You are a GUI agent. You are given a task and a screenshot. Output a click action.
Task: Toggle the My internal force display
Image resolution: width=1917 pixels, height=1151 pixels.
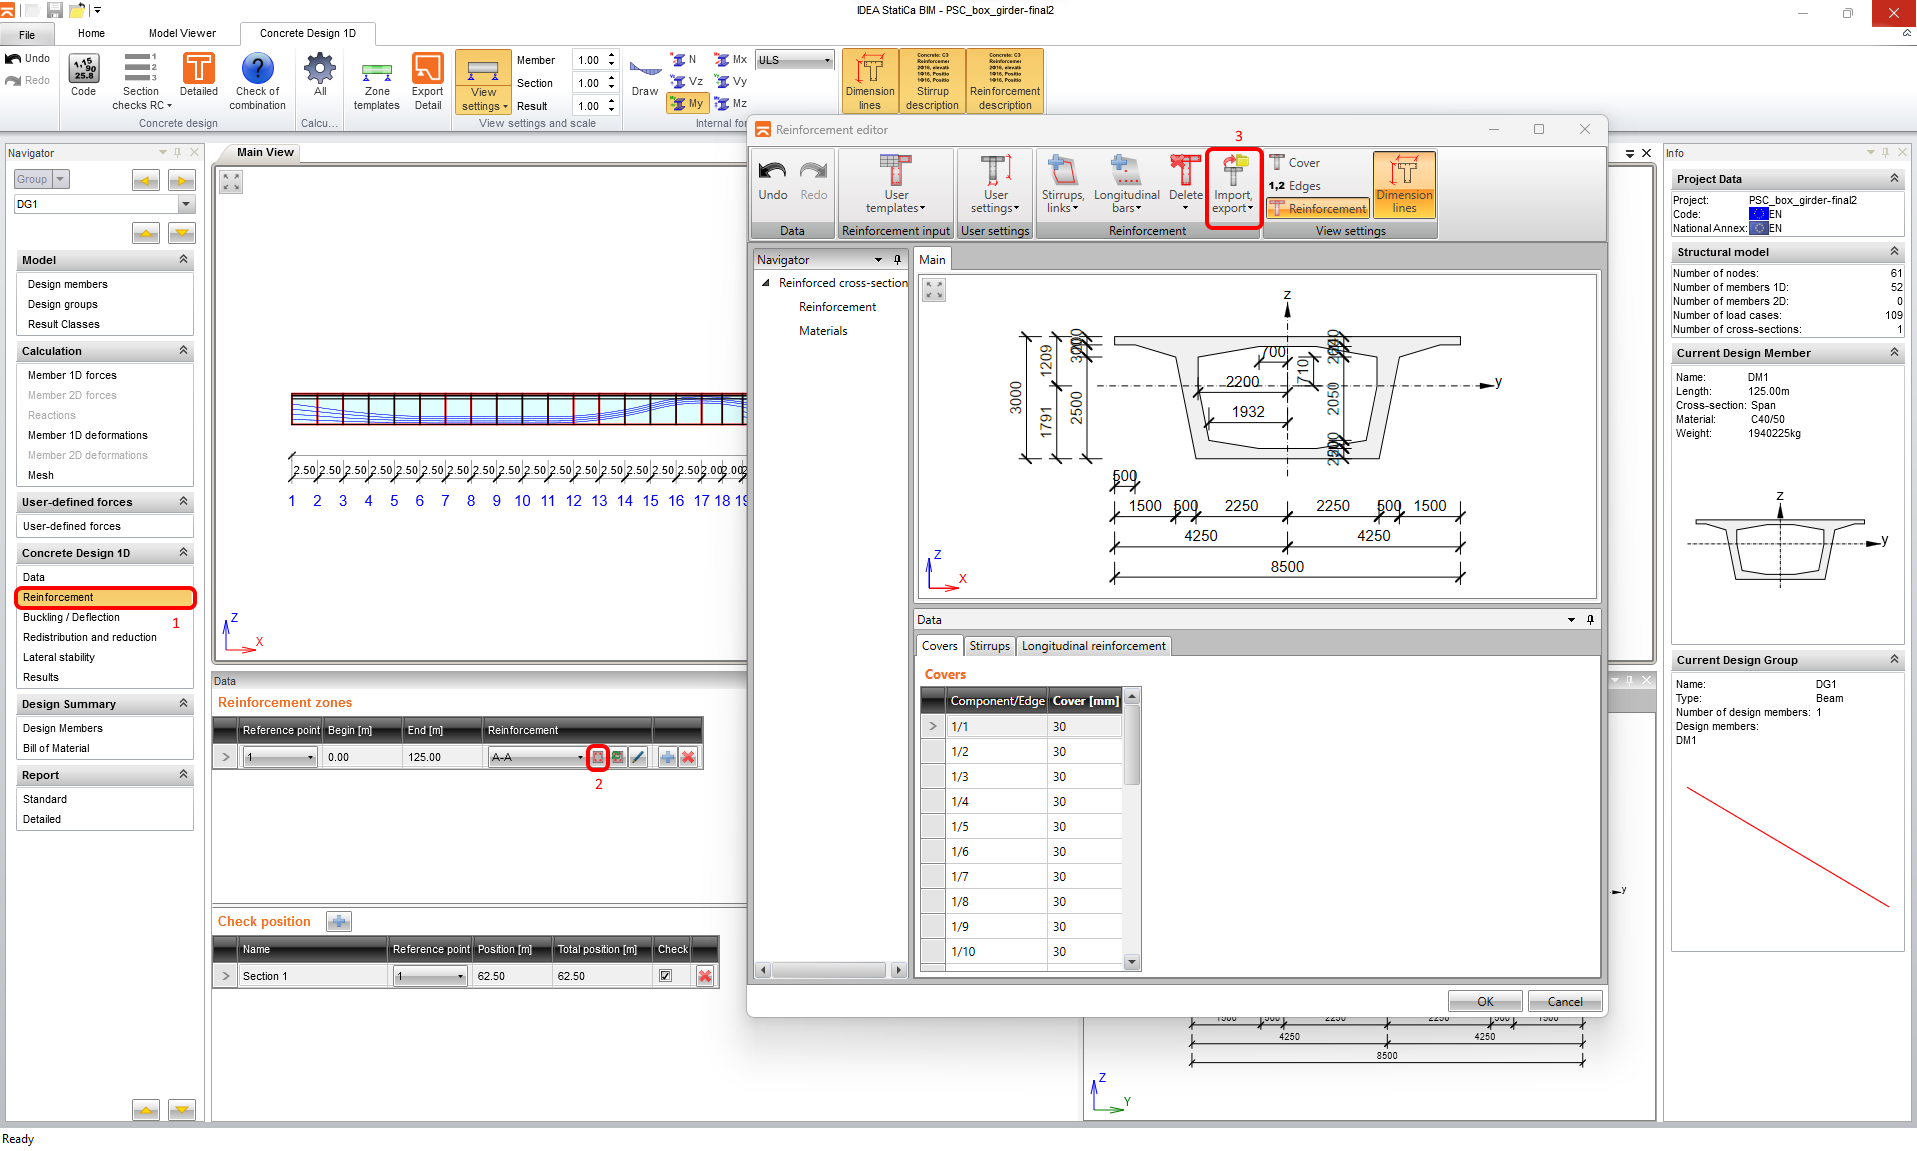point(687,103)
